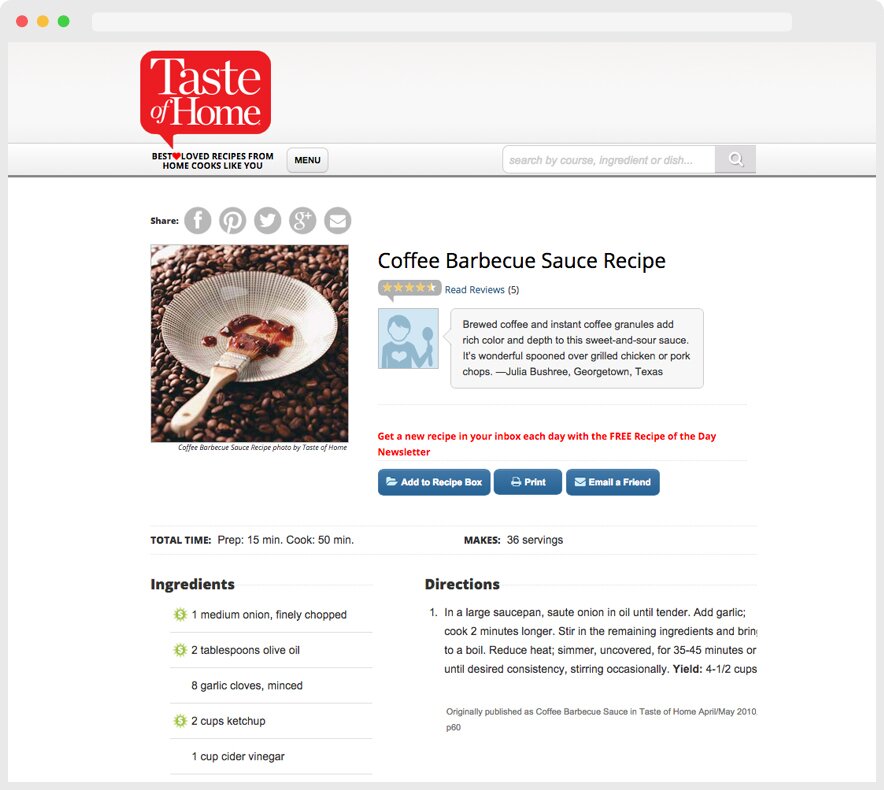Share recipe on Pinterest icon
The width and height of the screenshot is (884, 790).
pos(233,220)
